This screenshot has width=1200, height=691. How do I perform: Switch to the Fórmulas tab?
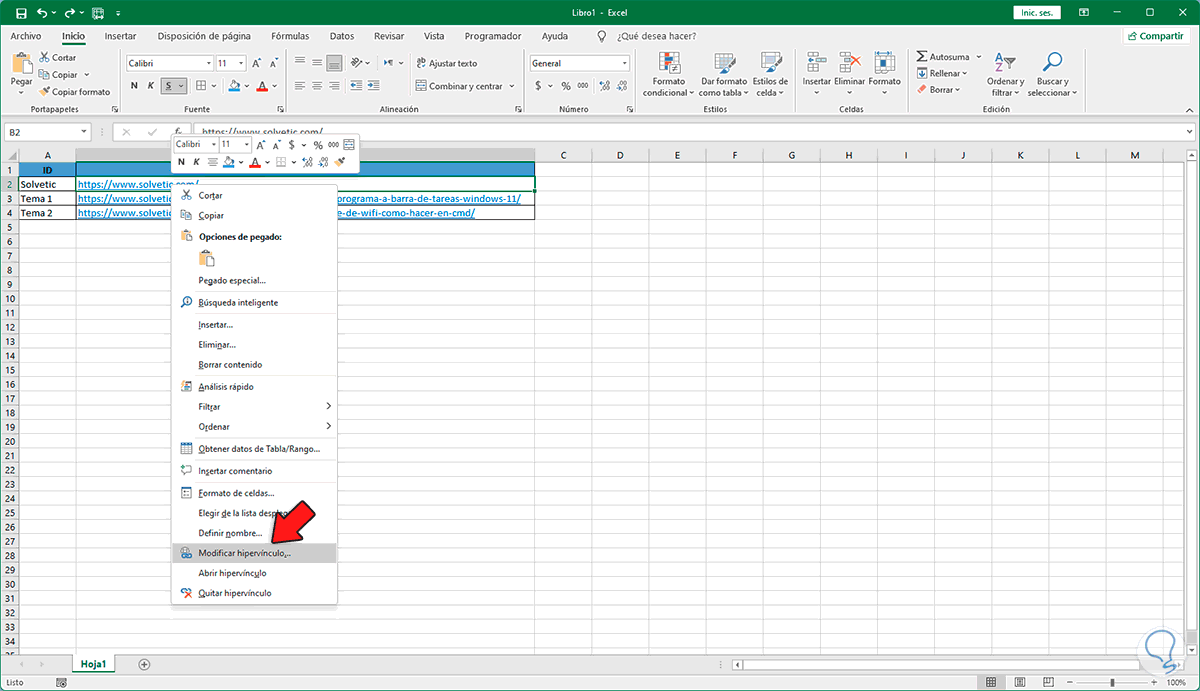point(289,36)
